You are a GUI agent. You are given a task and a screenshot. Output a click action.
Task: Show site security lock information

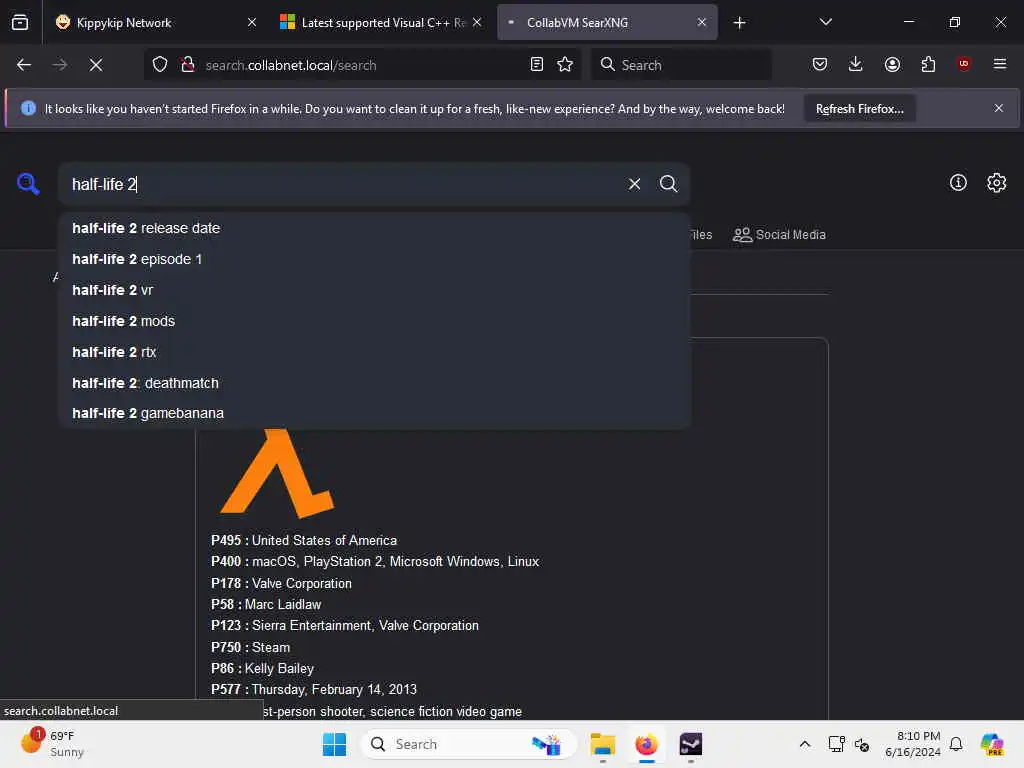tap(188, 65)
